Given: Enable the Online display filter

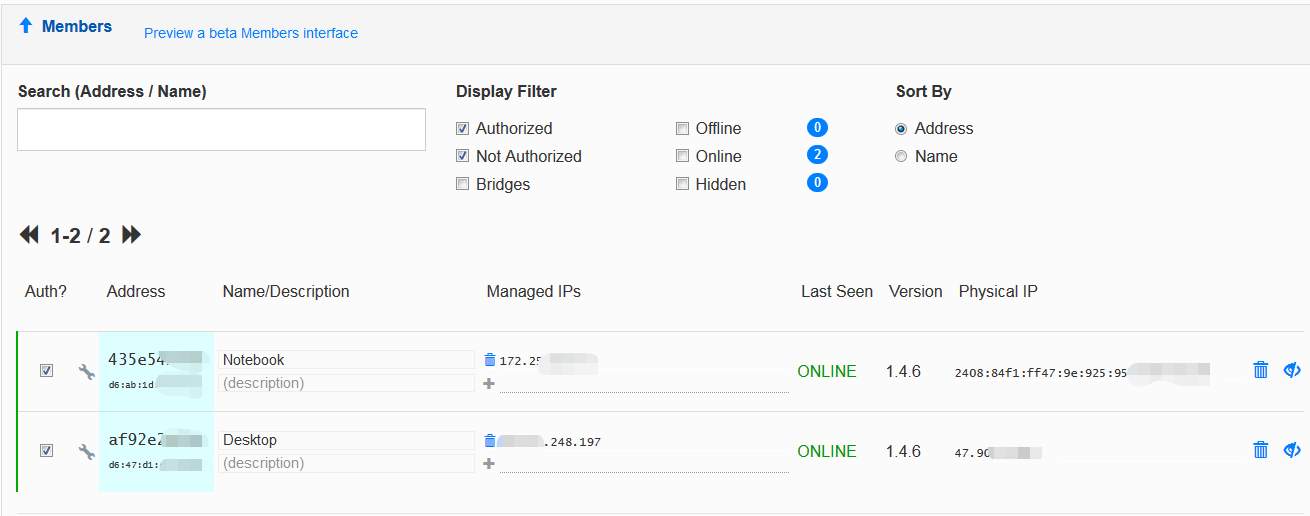Looking at the screenshot, I should pos(682,157).
